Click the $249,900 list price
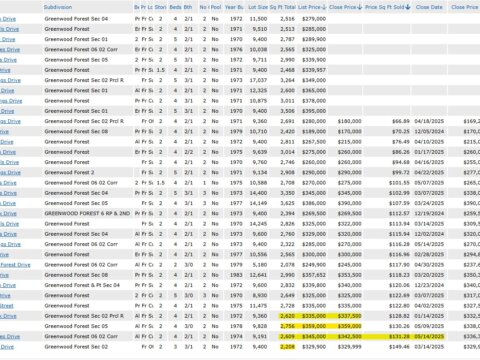The width and height of the screenshot is (480, 360). 314,265
